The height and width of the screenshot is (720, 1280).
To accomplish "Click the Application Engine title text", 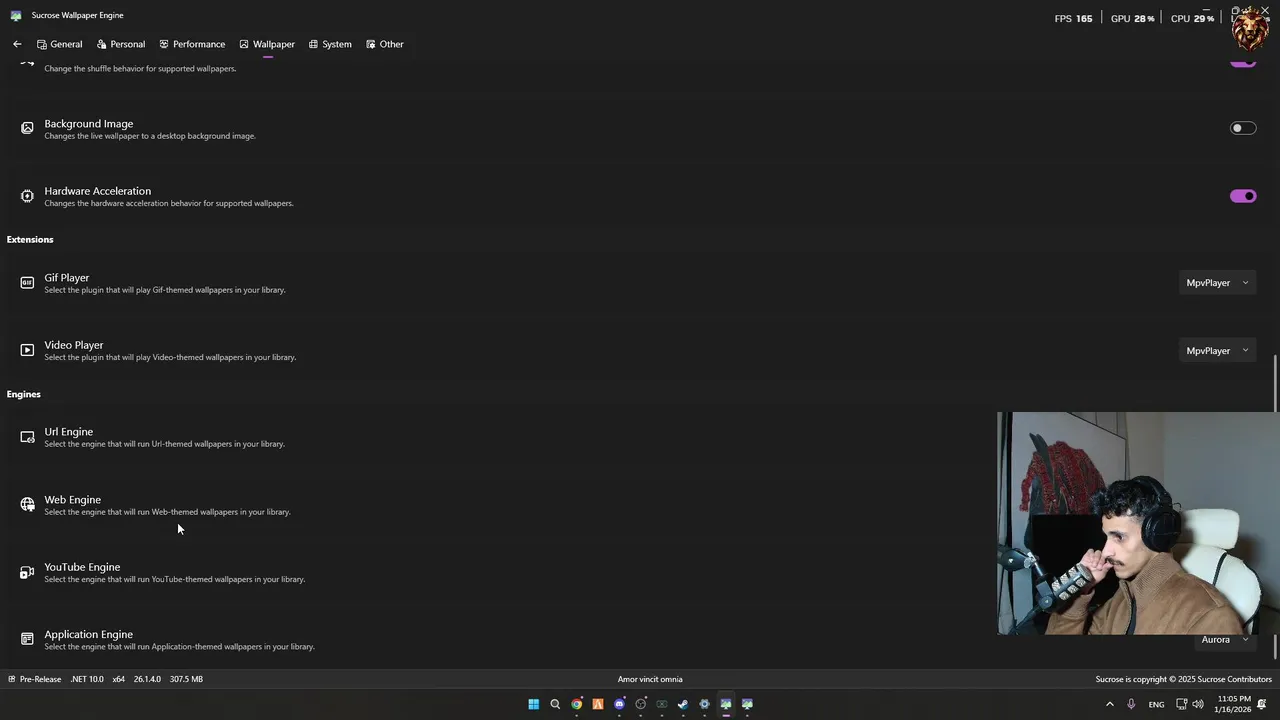I will (88, 634).
